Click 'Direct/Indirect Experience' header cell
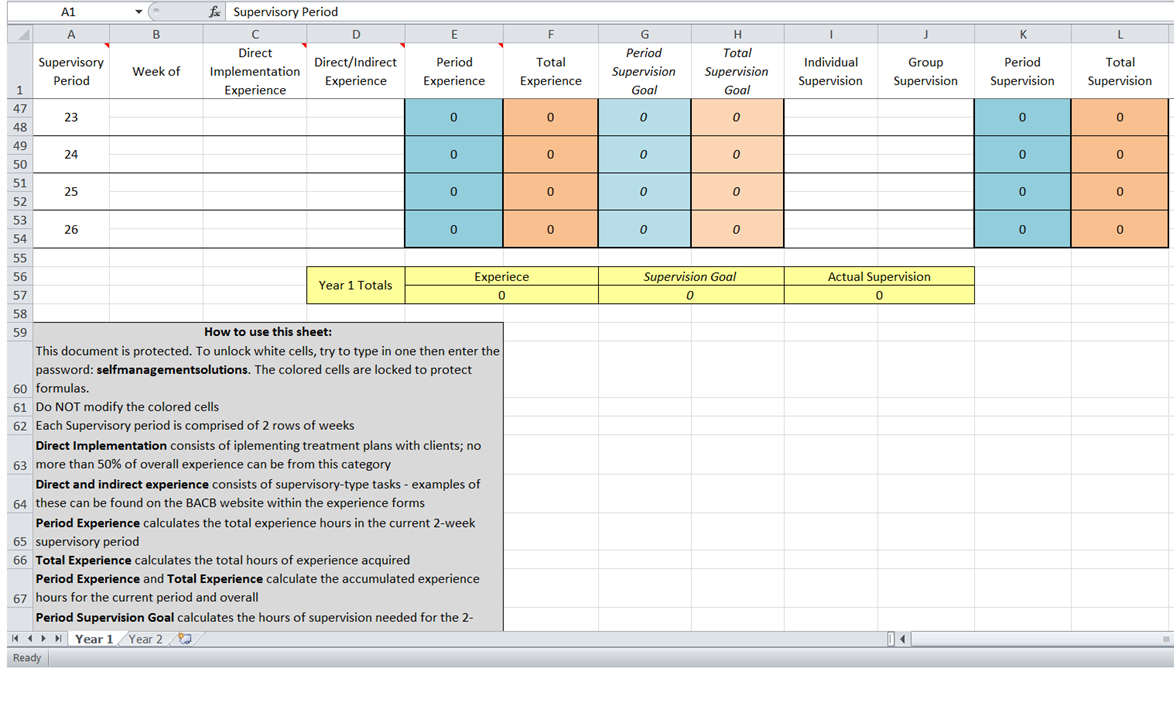This screenshot has height=703, width=1174. point(356,71)
